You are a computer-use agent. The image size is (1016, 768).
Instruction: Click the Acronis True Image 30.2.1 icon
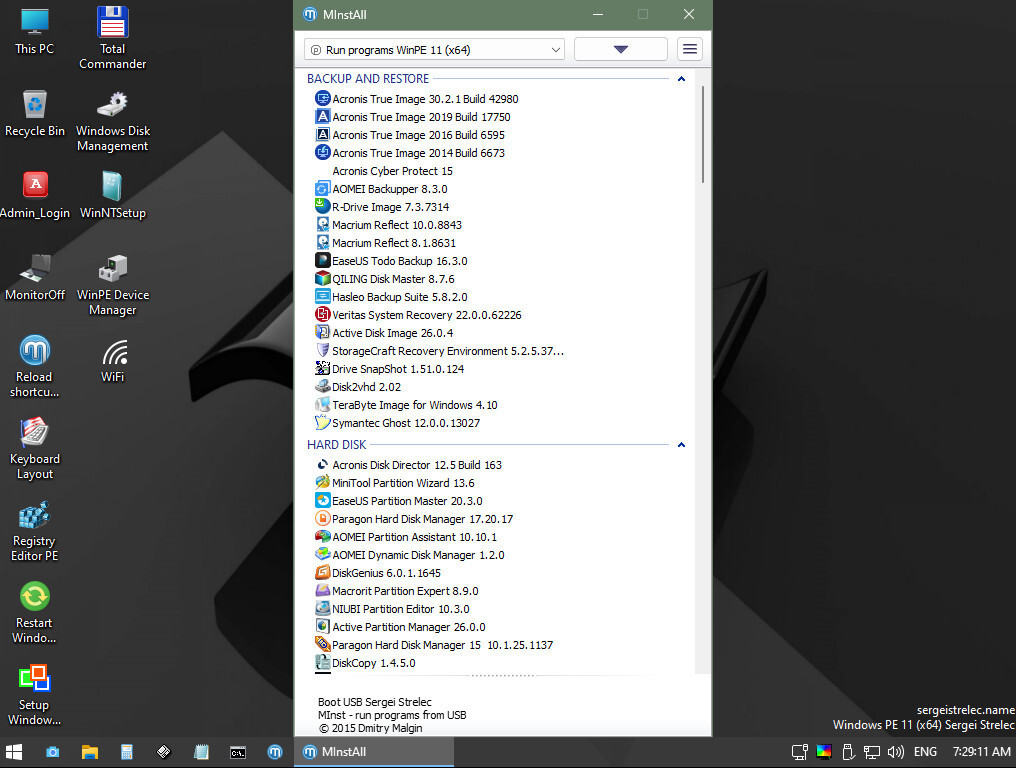click(322, 99)
